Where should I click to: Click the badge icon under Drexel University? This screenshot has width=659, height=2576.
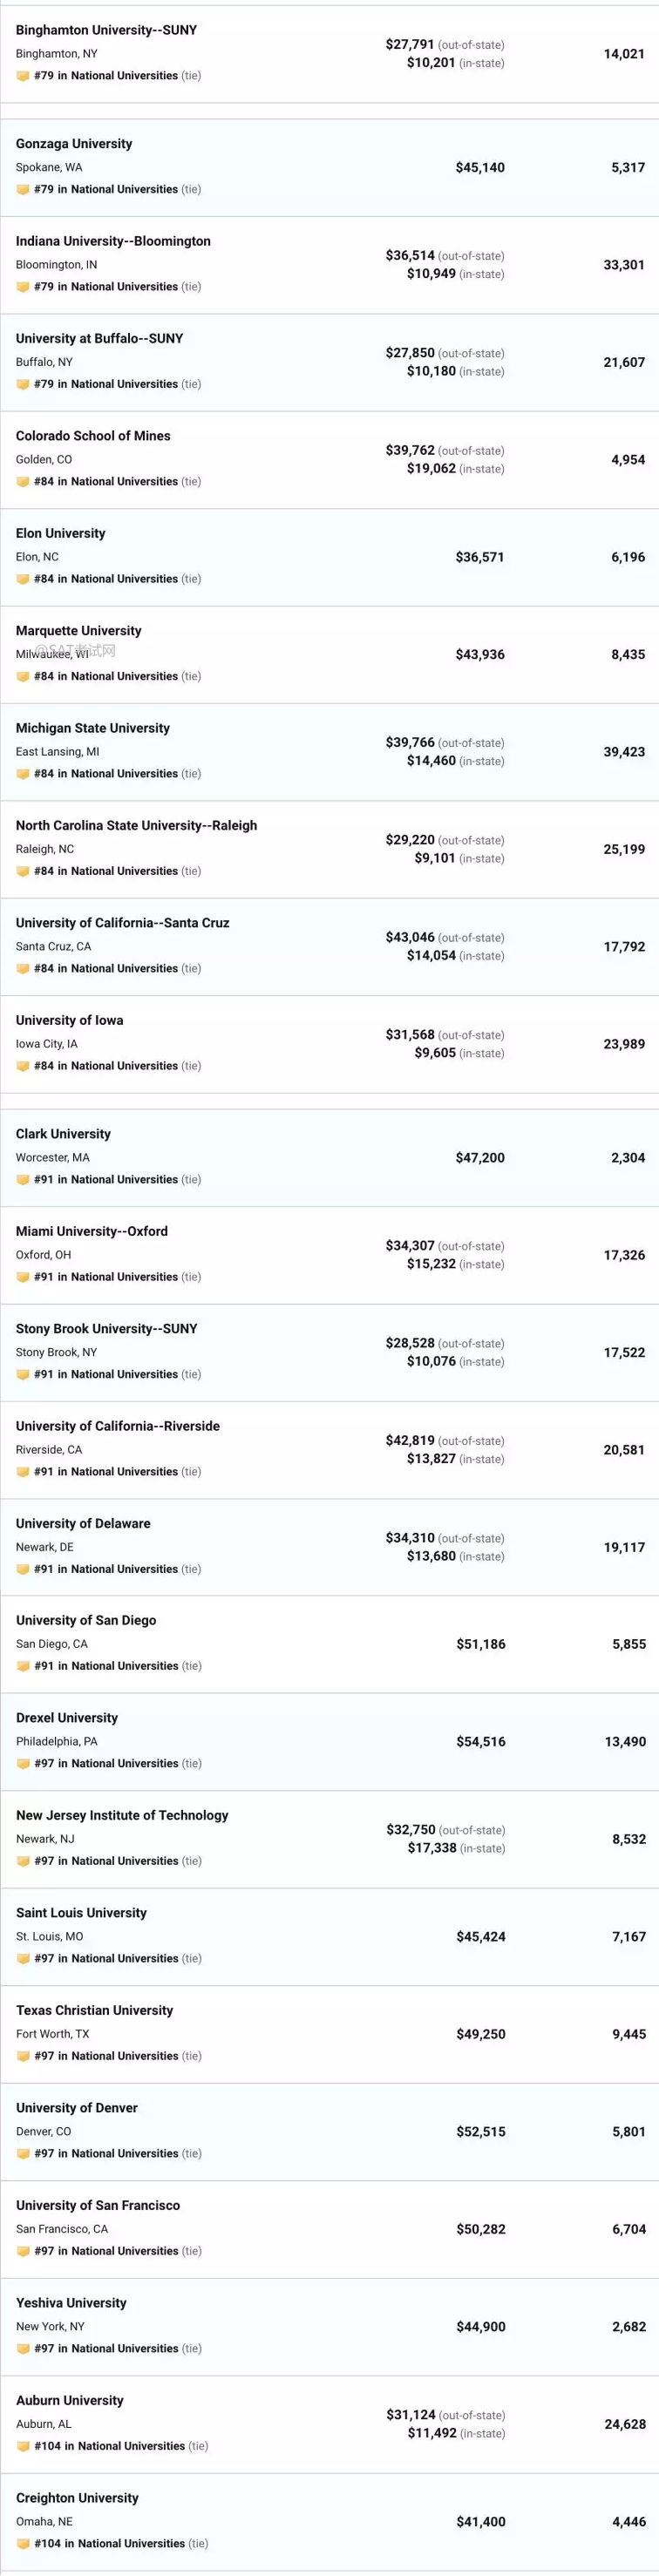(23, 1764)
